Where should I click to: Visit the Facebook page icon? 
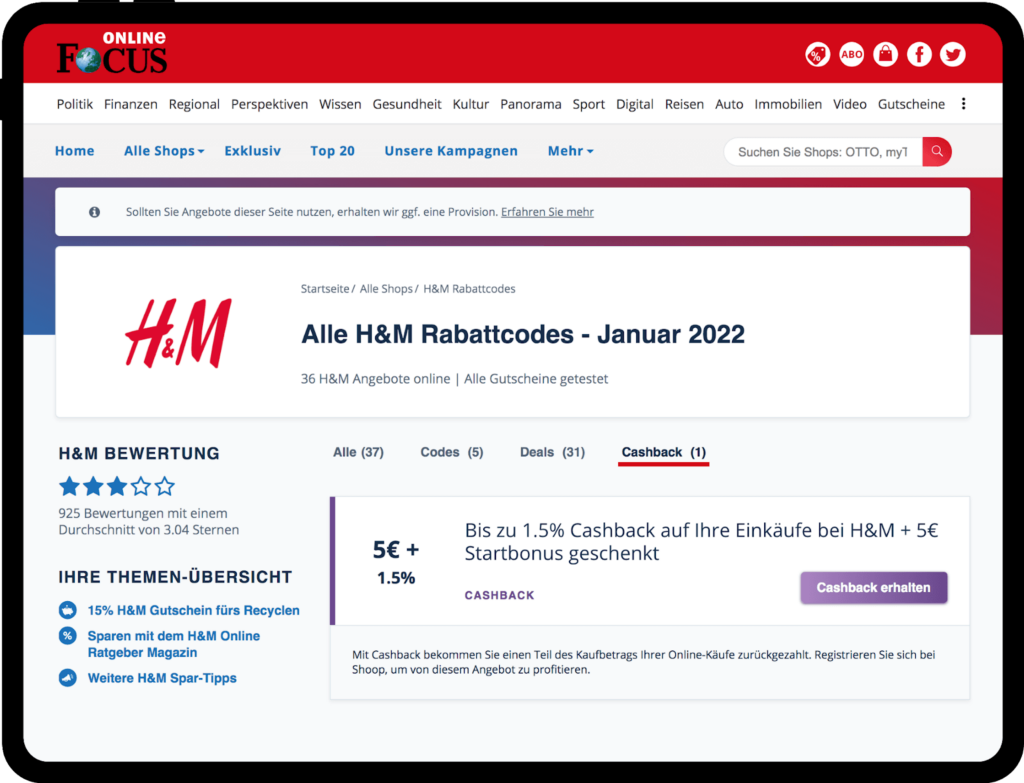pos(919,54)
